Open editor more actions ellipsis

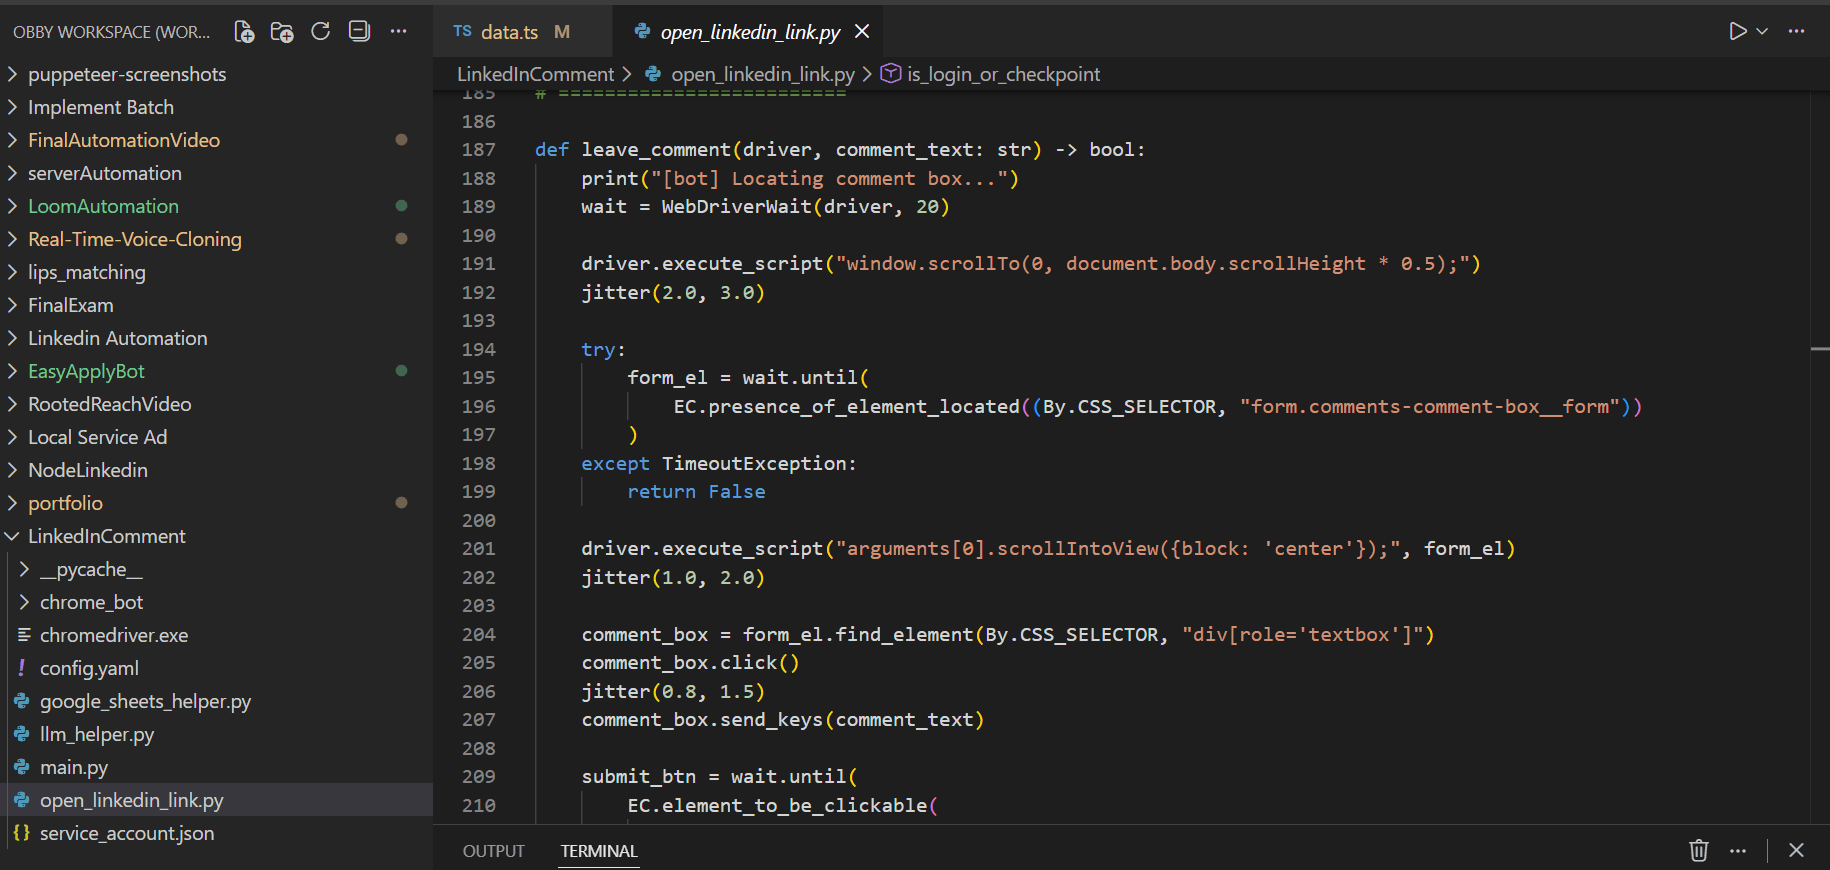pos(1796,31)
